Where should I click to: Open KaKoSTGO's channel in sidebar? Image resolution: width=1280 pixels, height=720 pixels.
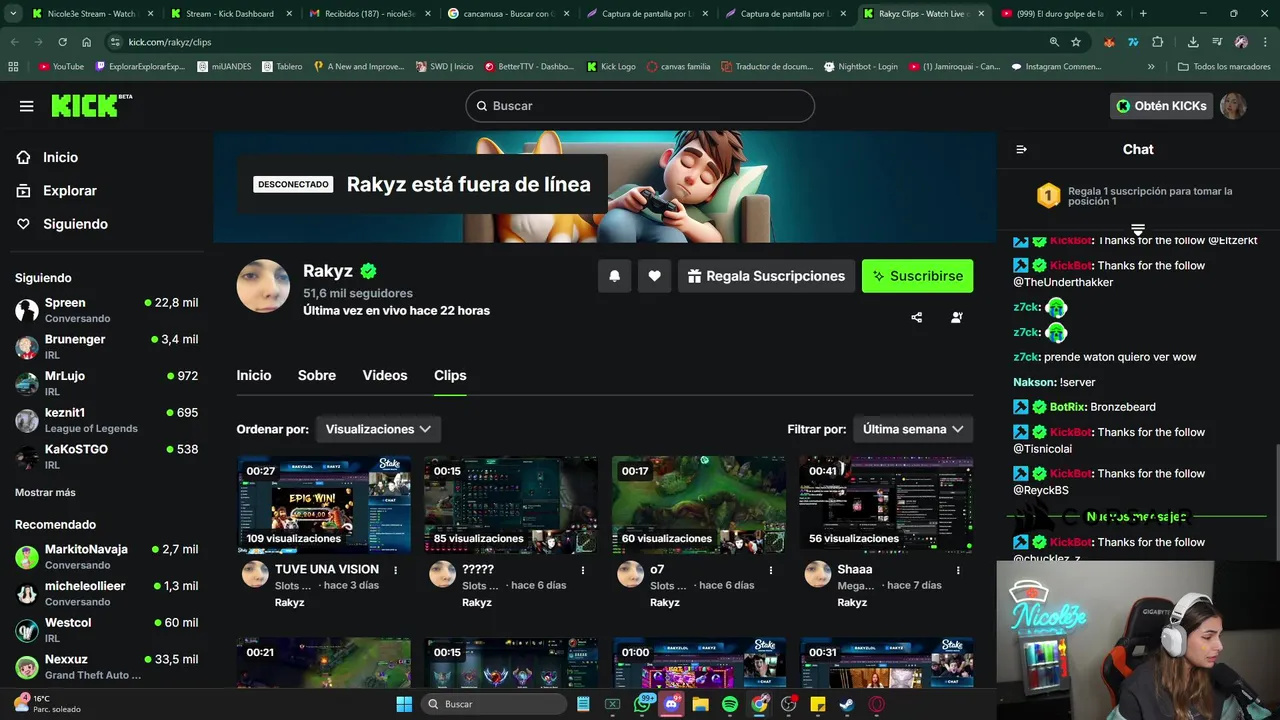pos(106,457)
